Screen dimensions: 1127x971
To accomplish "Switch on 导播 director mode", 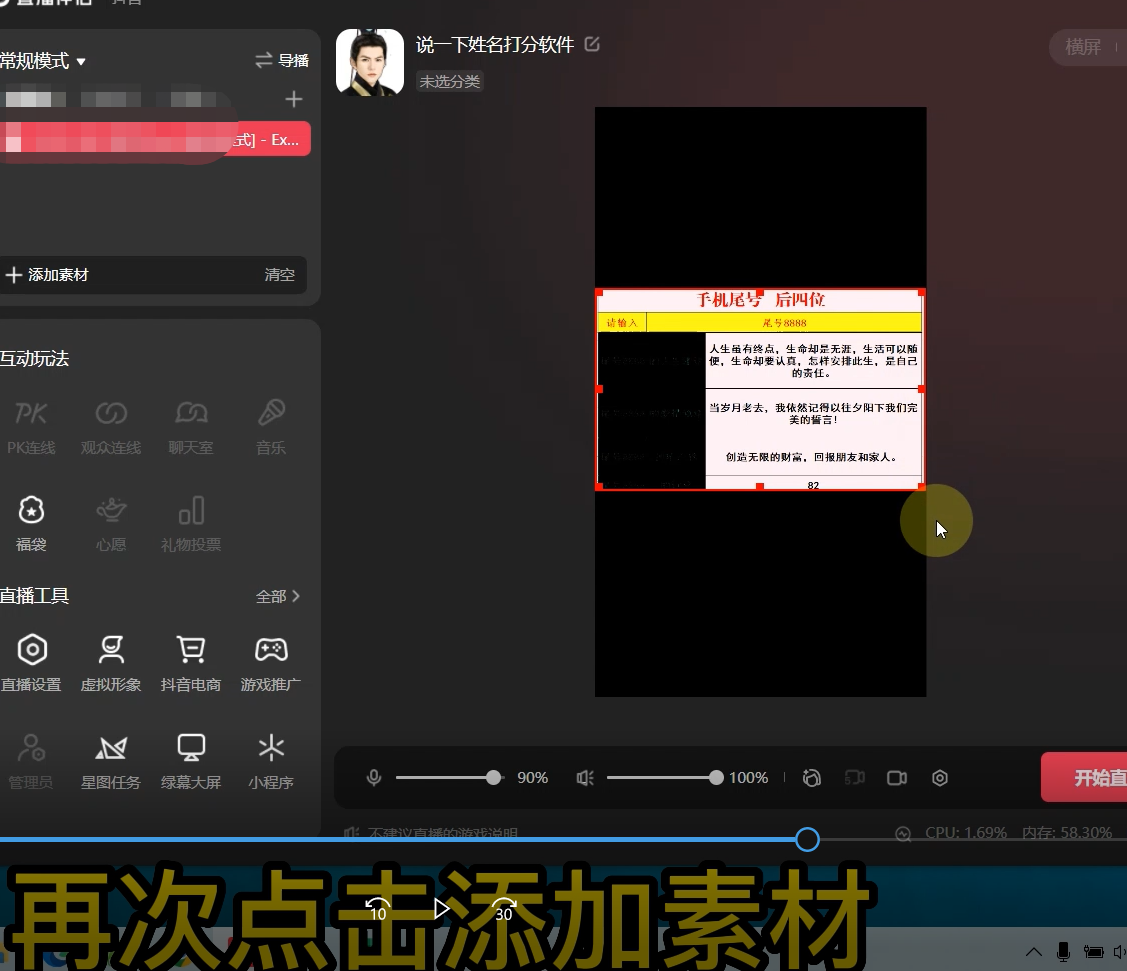I will (282, 60).
